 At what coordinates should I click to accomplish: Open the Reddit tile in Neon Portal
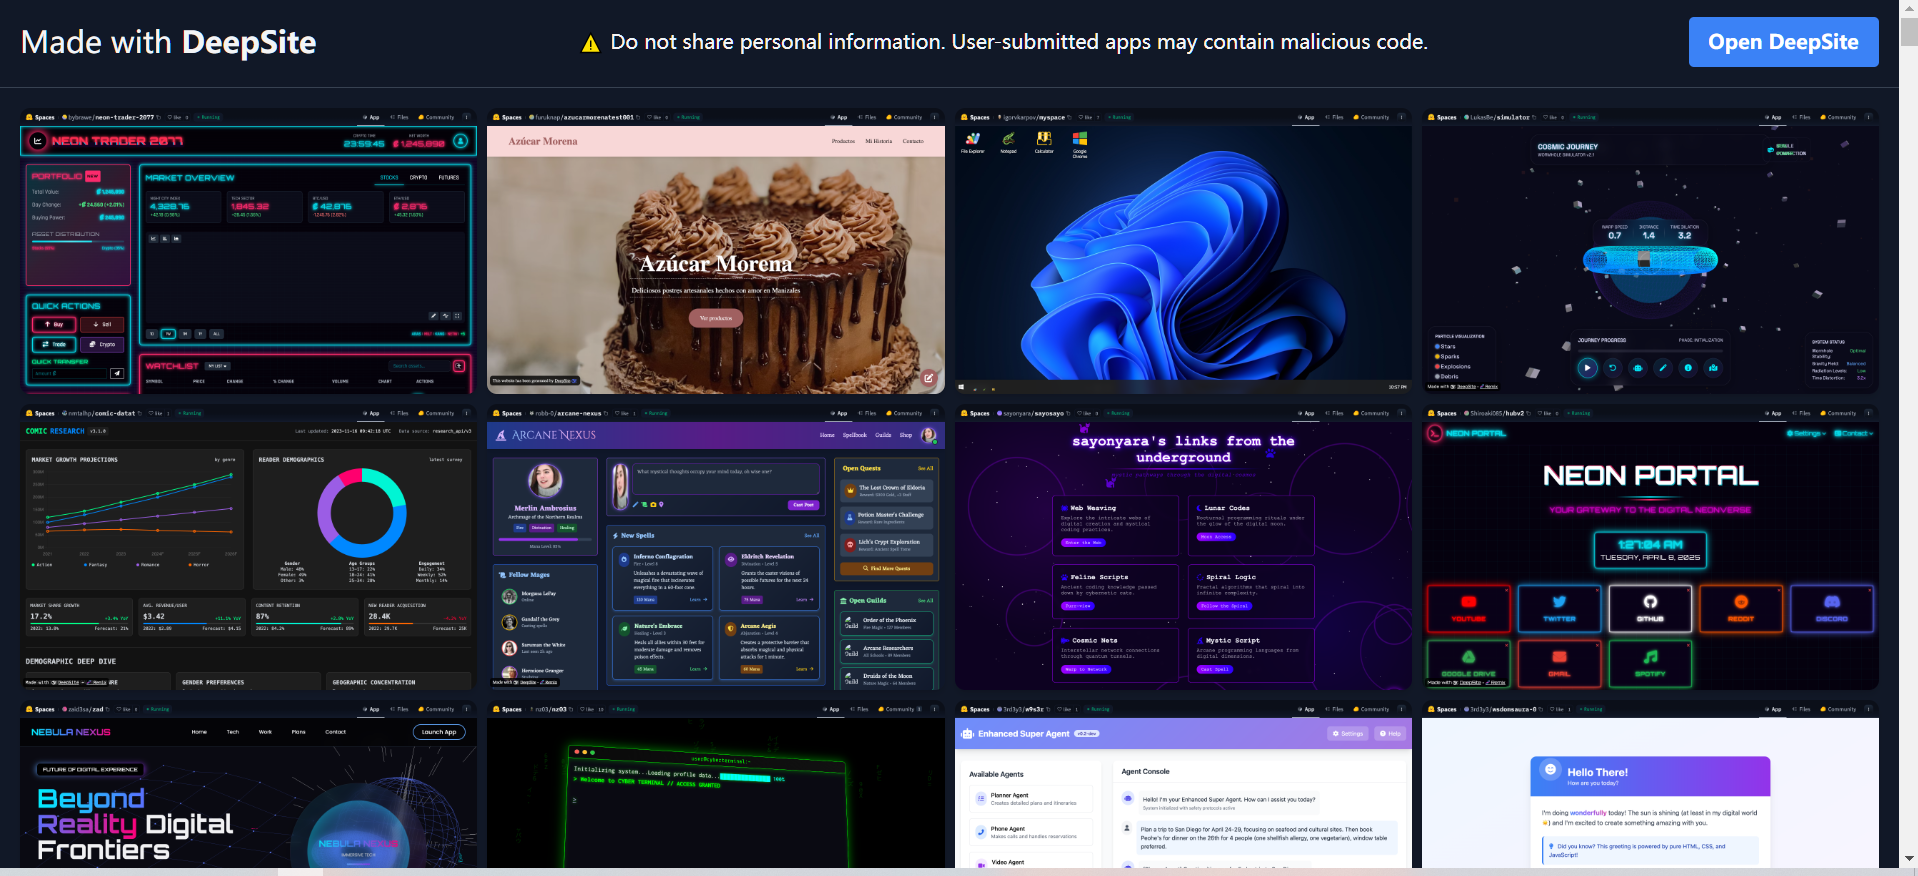[1741, 609]
